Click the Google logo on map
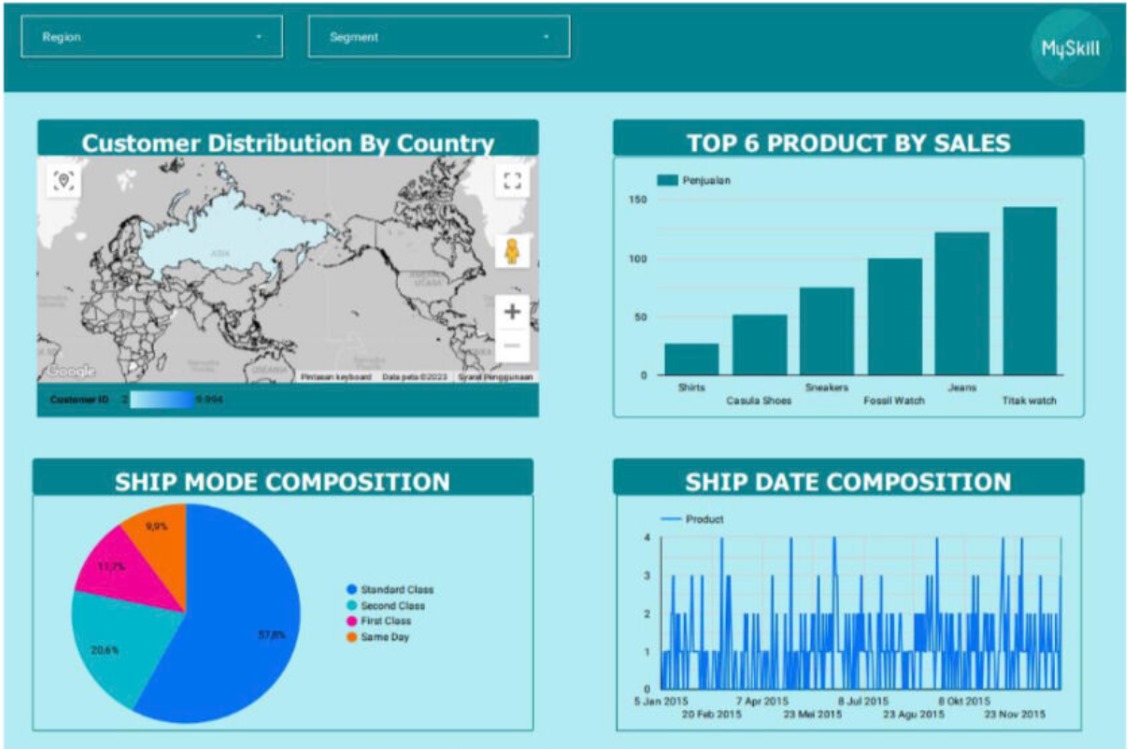The image size is (1128, 749). (72, 371)
